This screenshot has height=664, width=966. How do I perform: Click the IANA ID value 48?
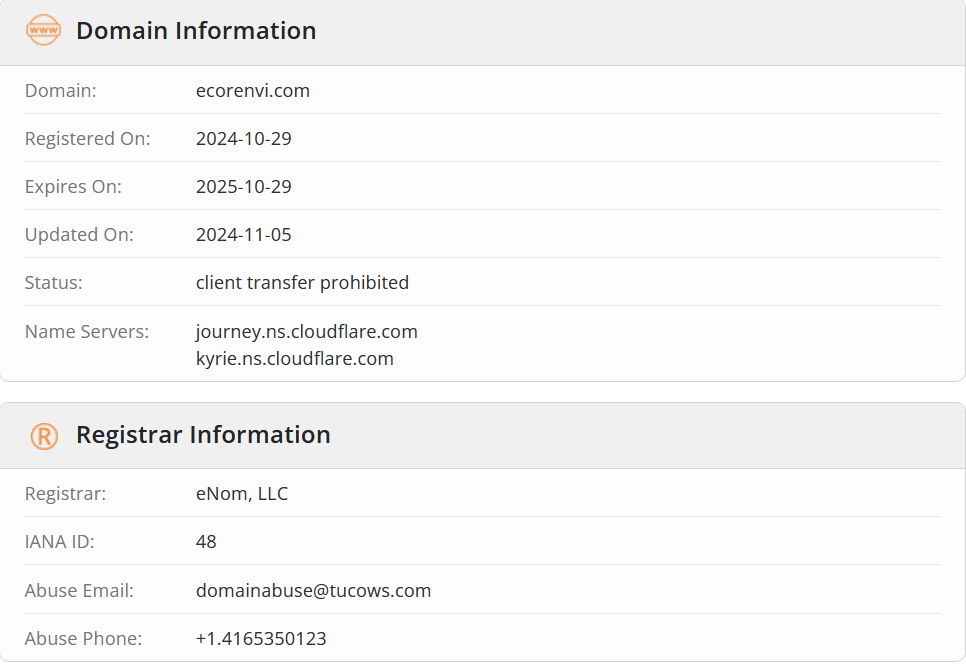tap(206, 542)
